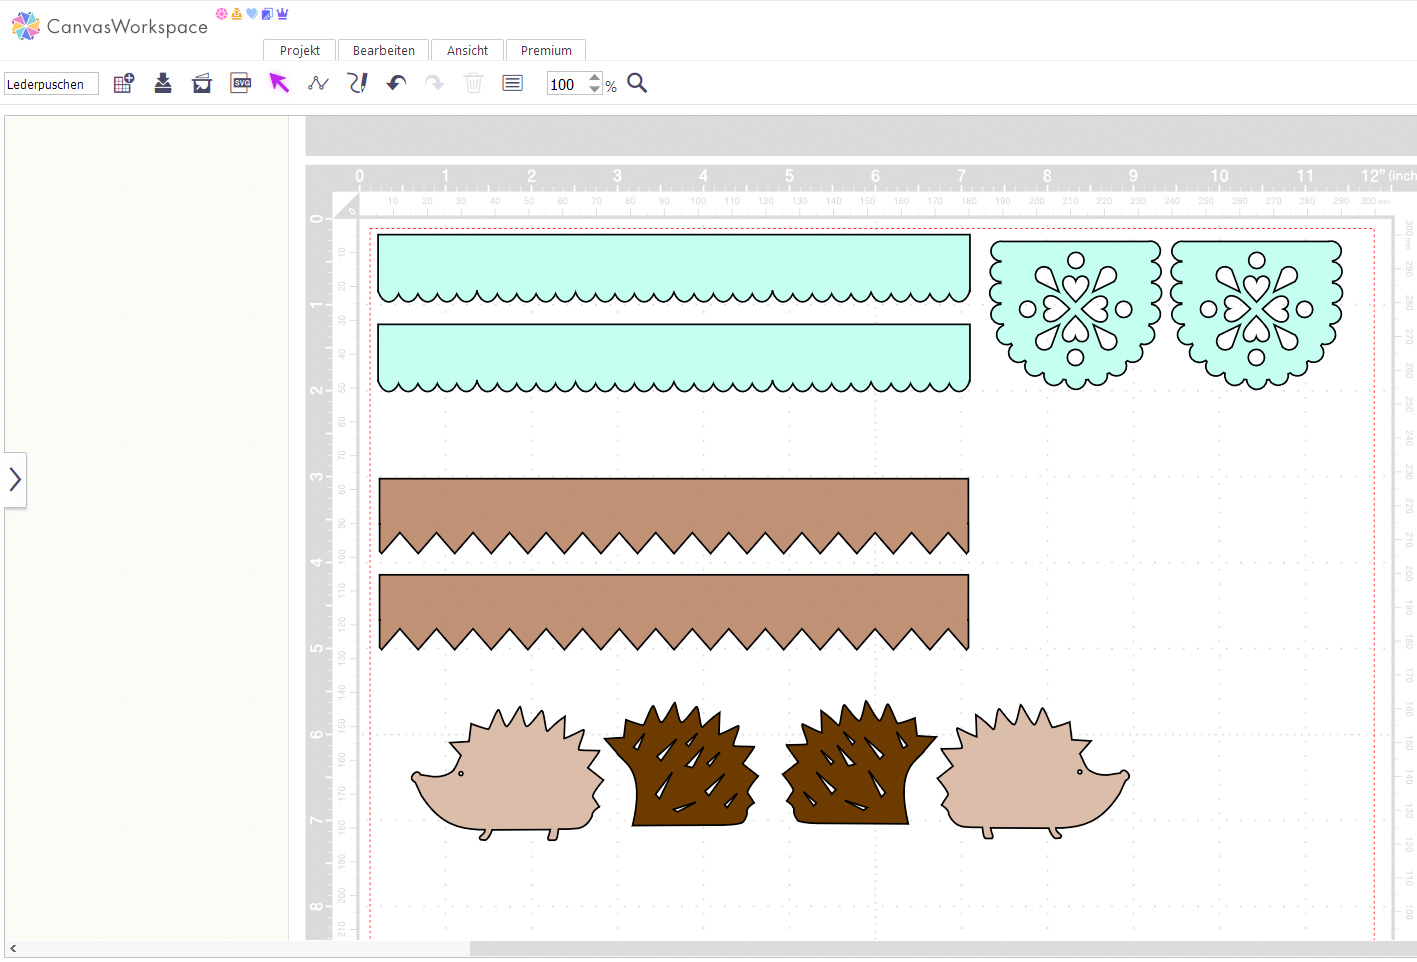Click the trash delete icon
1417x962 pixels.
click(x=474, y=84)
